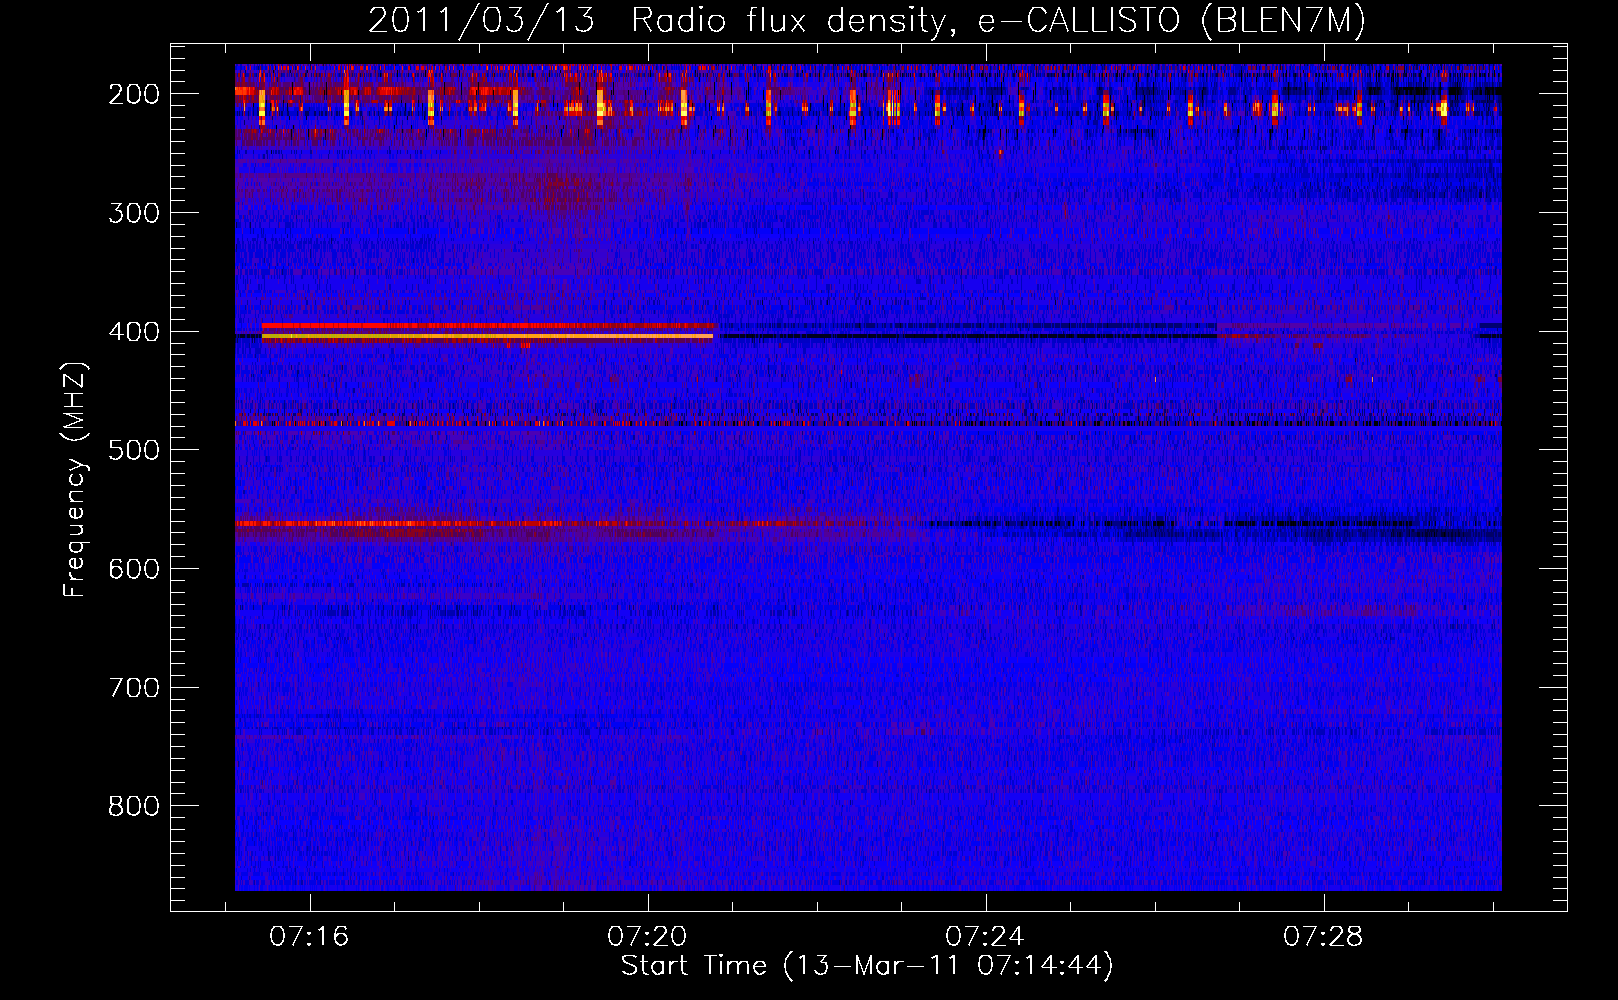Click the 07:28 time tick label
Image resolution: width=1618 pixels, height=1000 pixels.
[x=1323, y=937]
